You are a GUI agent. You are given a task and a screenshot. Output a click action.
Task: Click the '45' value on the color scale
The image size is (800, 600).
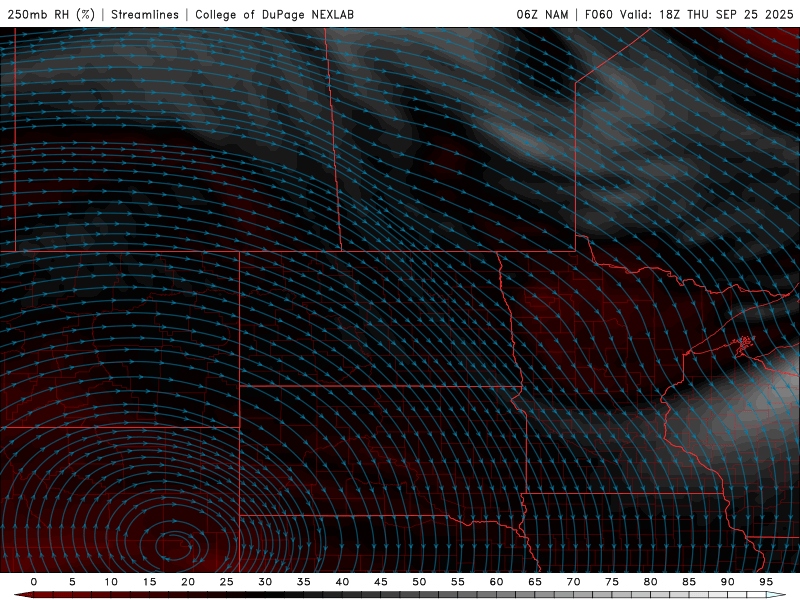coord(381,582)
